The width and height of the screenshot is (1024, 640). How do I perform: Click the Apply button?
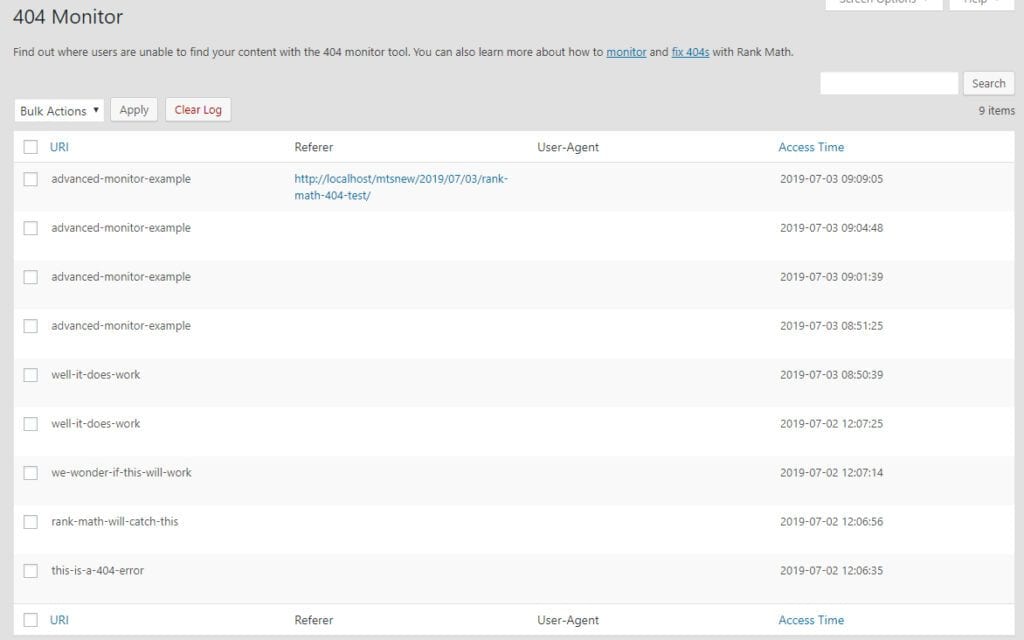134,110
